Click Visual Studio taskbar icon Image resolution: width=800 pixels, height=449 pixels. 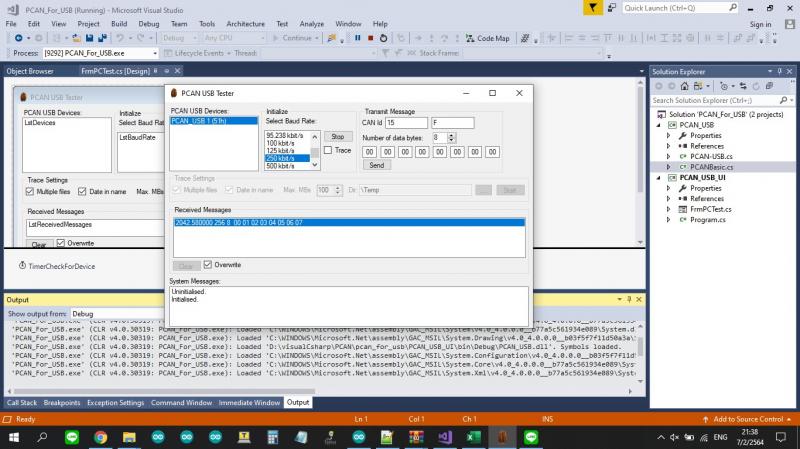445,437
